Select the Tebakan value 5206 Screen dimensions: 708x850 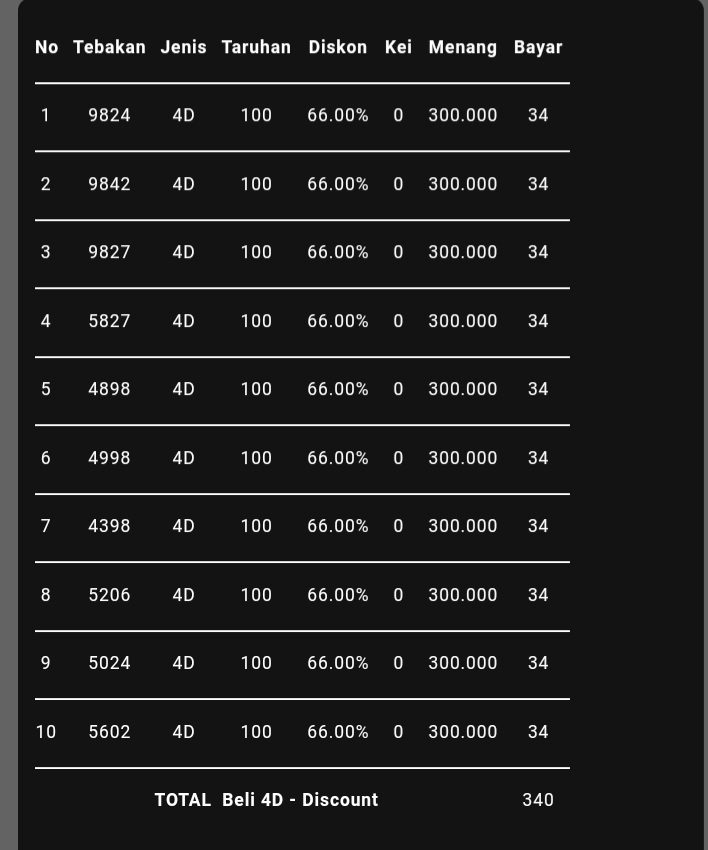point(109,595)
